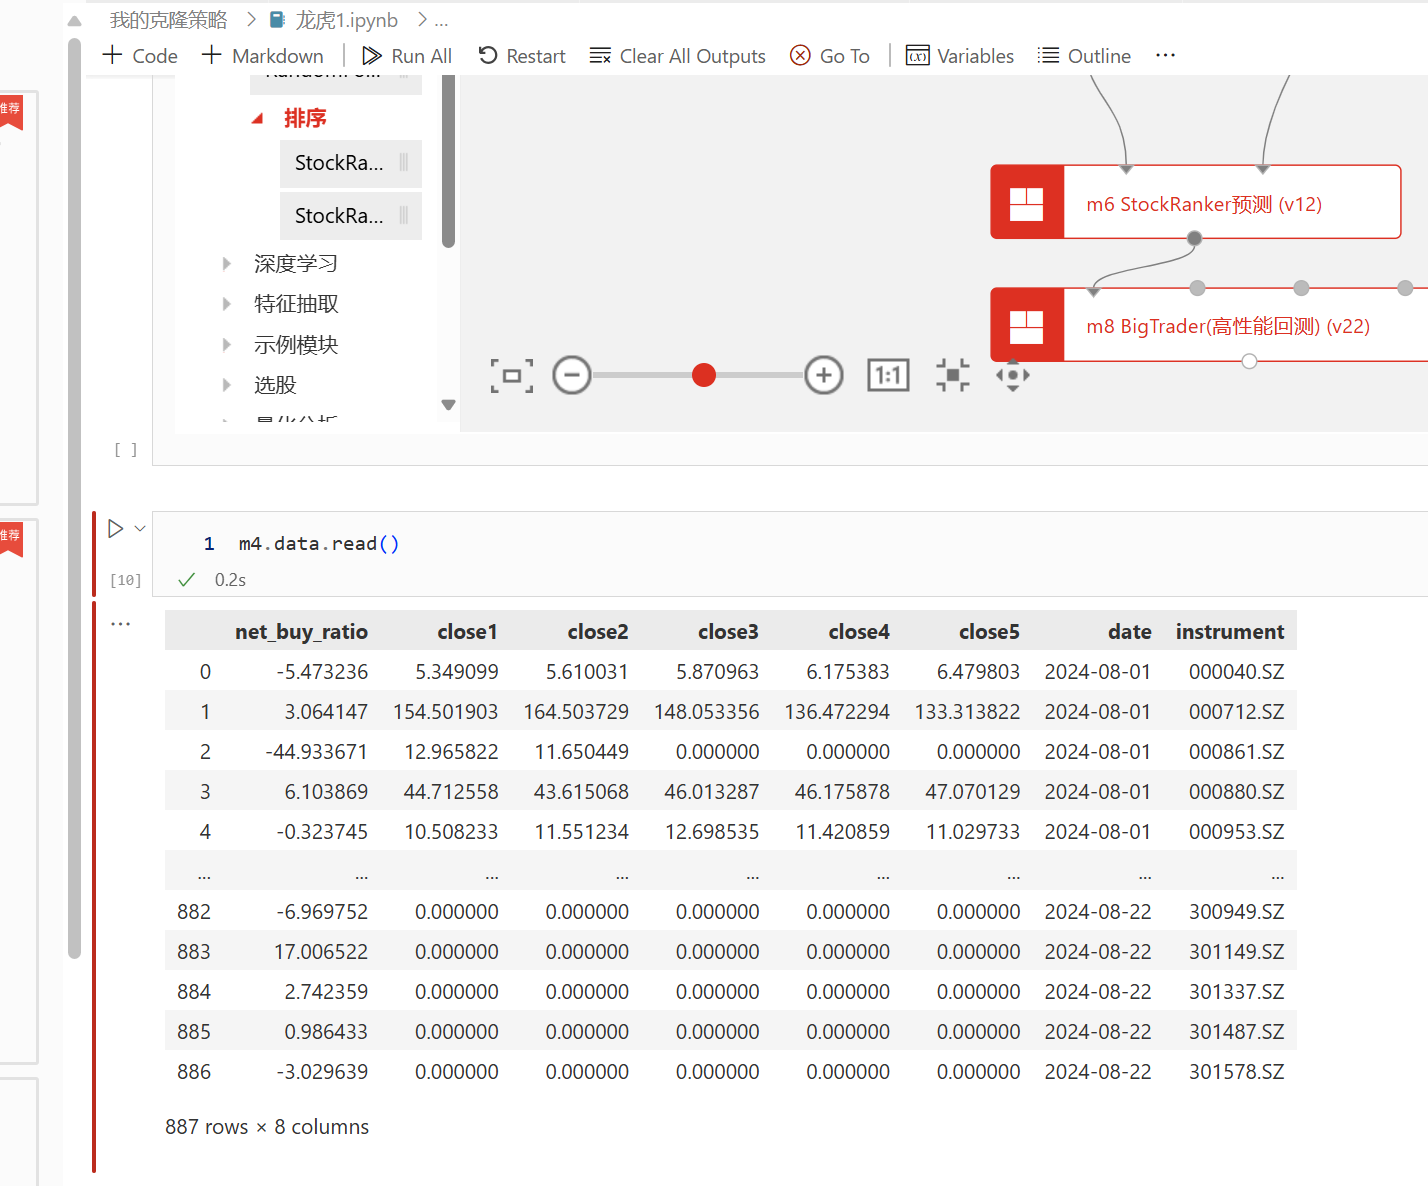Open cell output more actions ellipsis
1428x1186 pixels.
[x=121, y=624]
